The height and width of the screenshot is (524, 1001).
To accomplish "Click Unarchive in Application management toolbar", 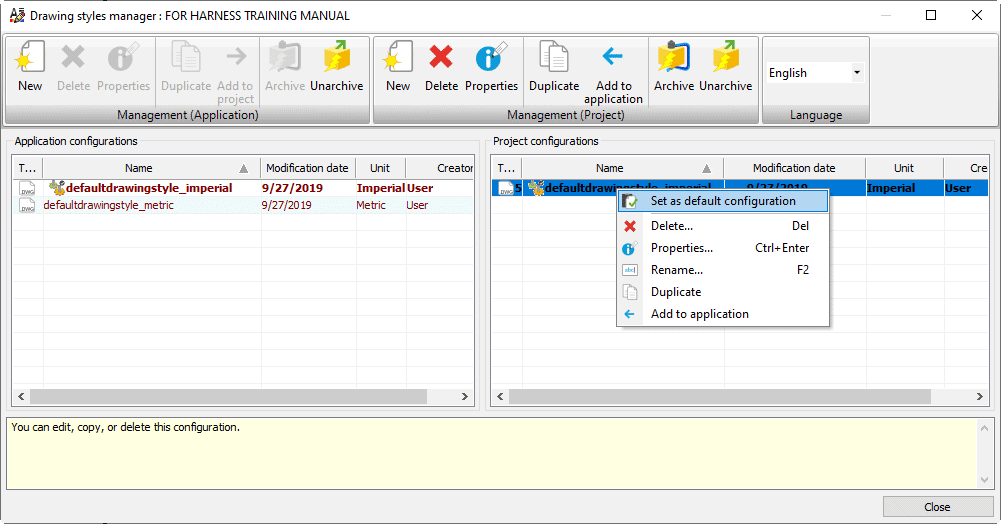I will point(336,67).
